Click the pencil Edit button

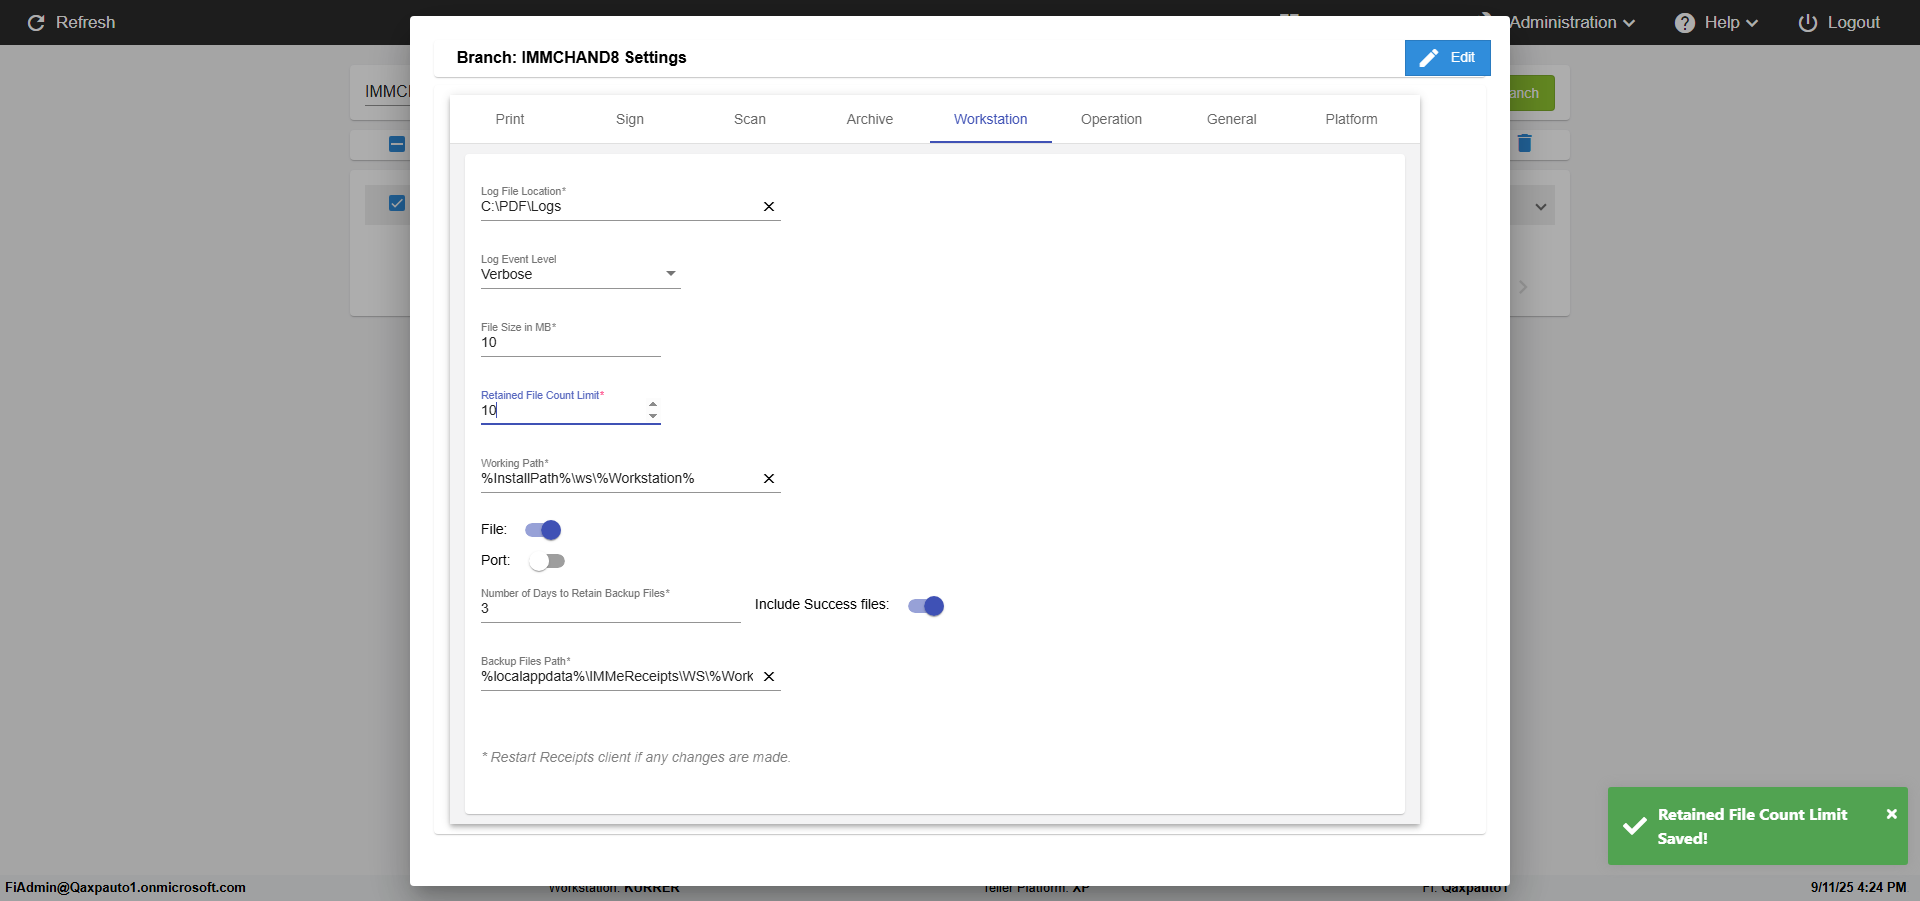1447,58
